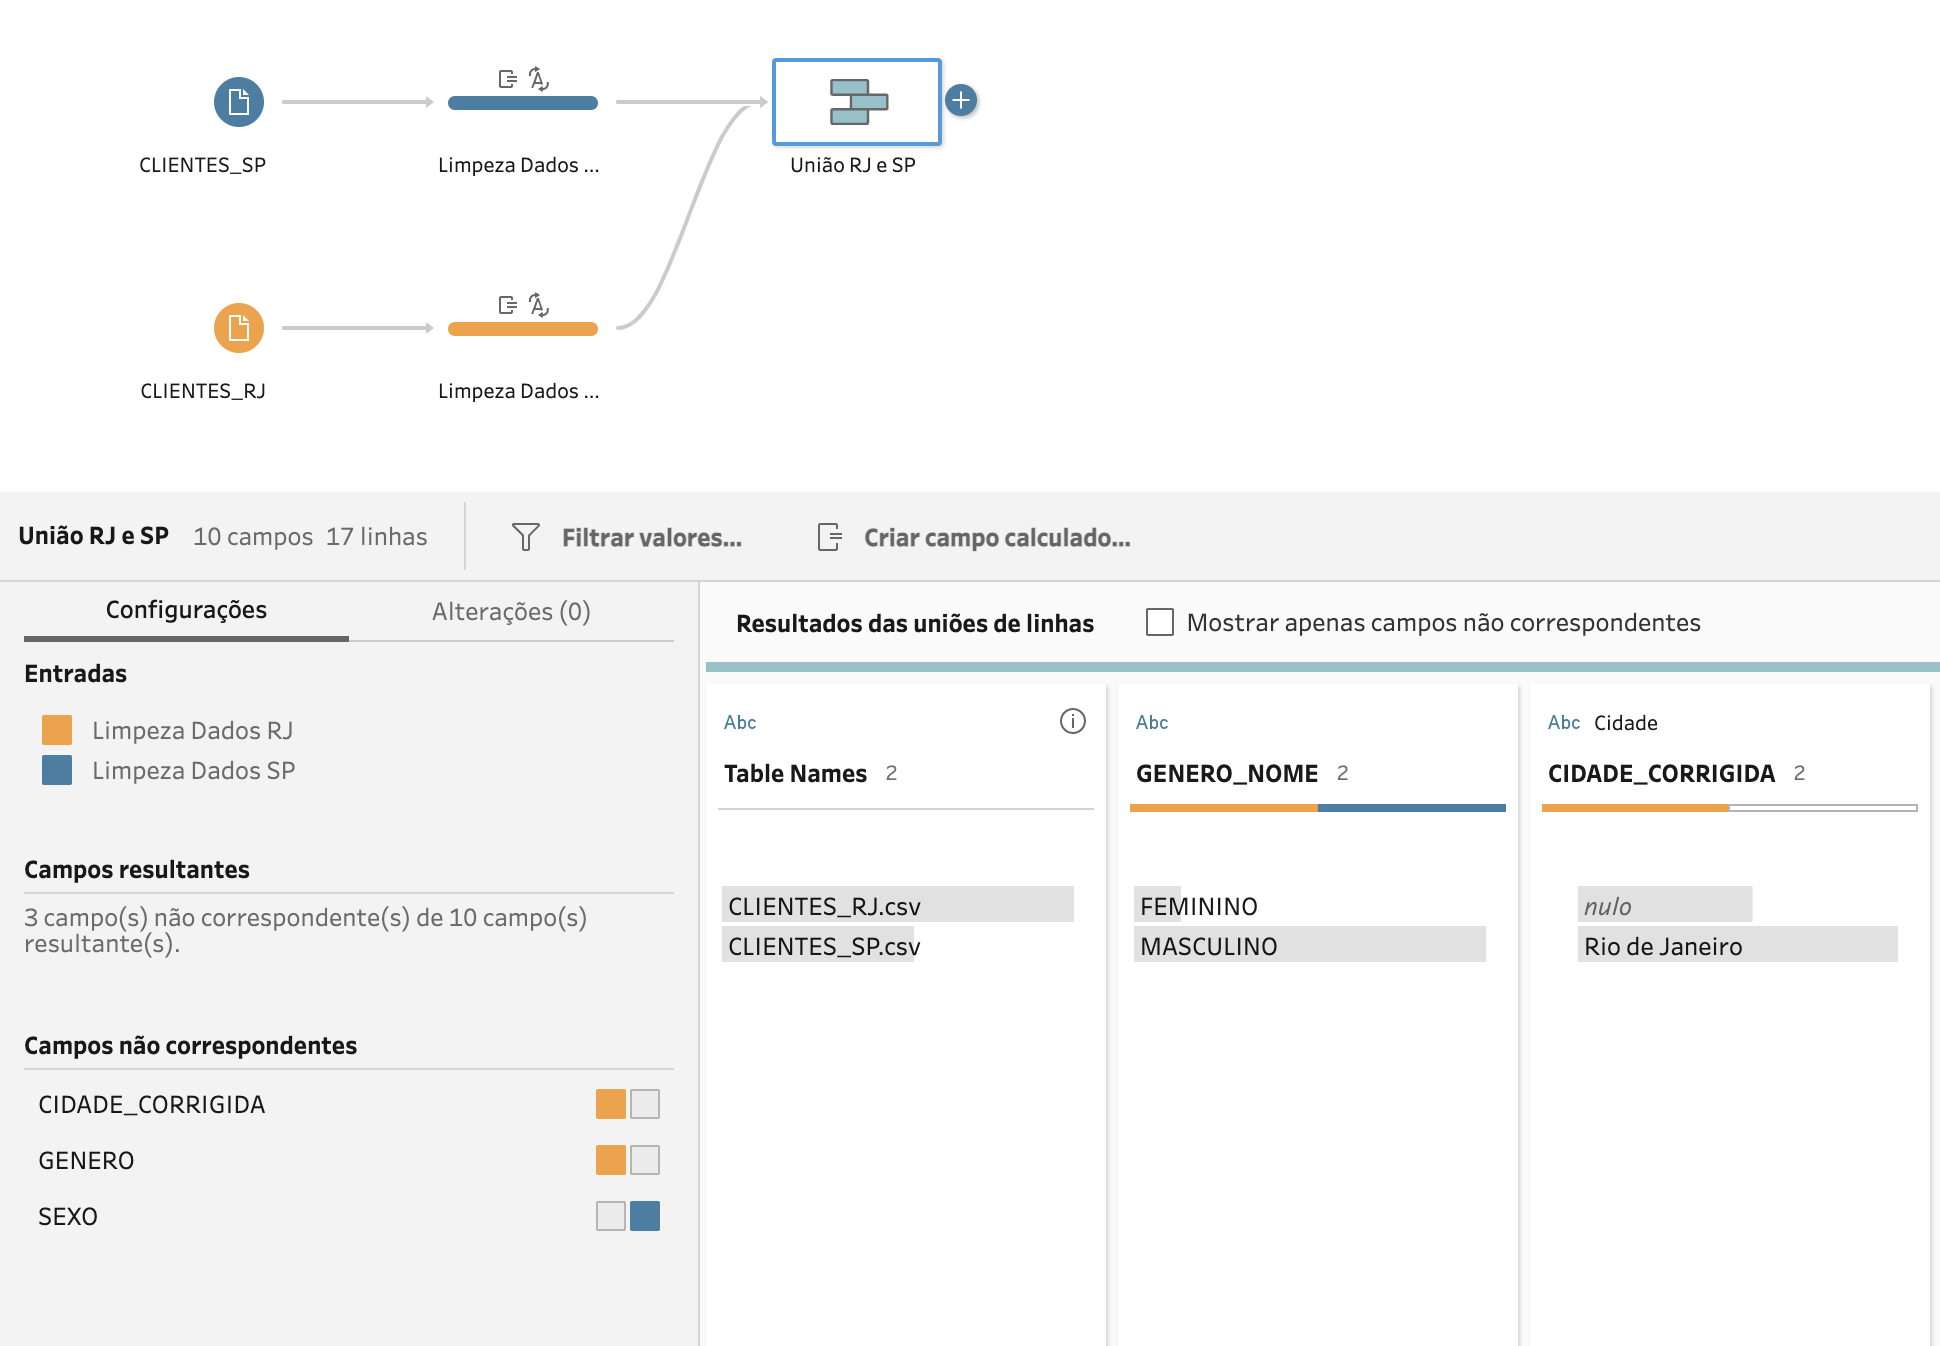Image resolution: width=1940 pixels, height=1346 pixels.
Task: Click the plus icon next to União RJ e SP
Action: tap(962, 100)
